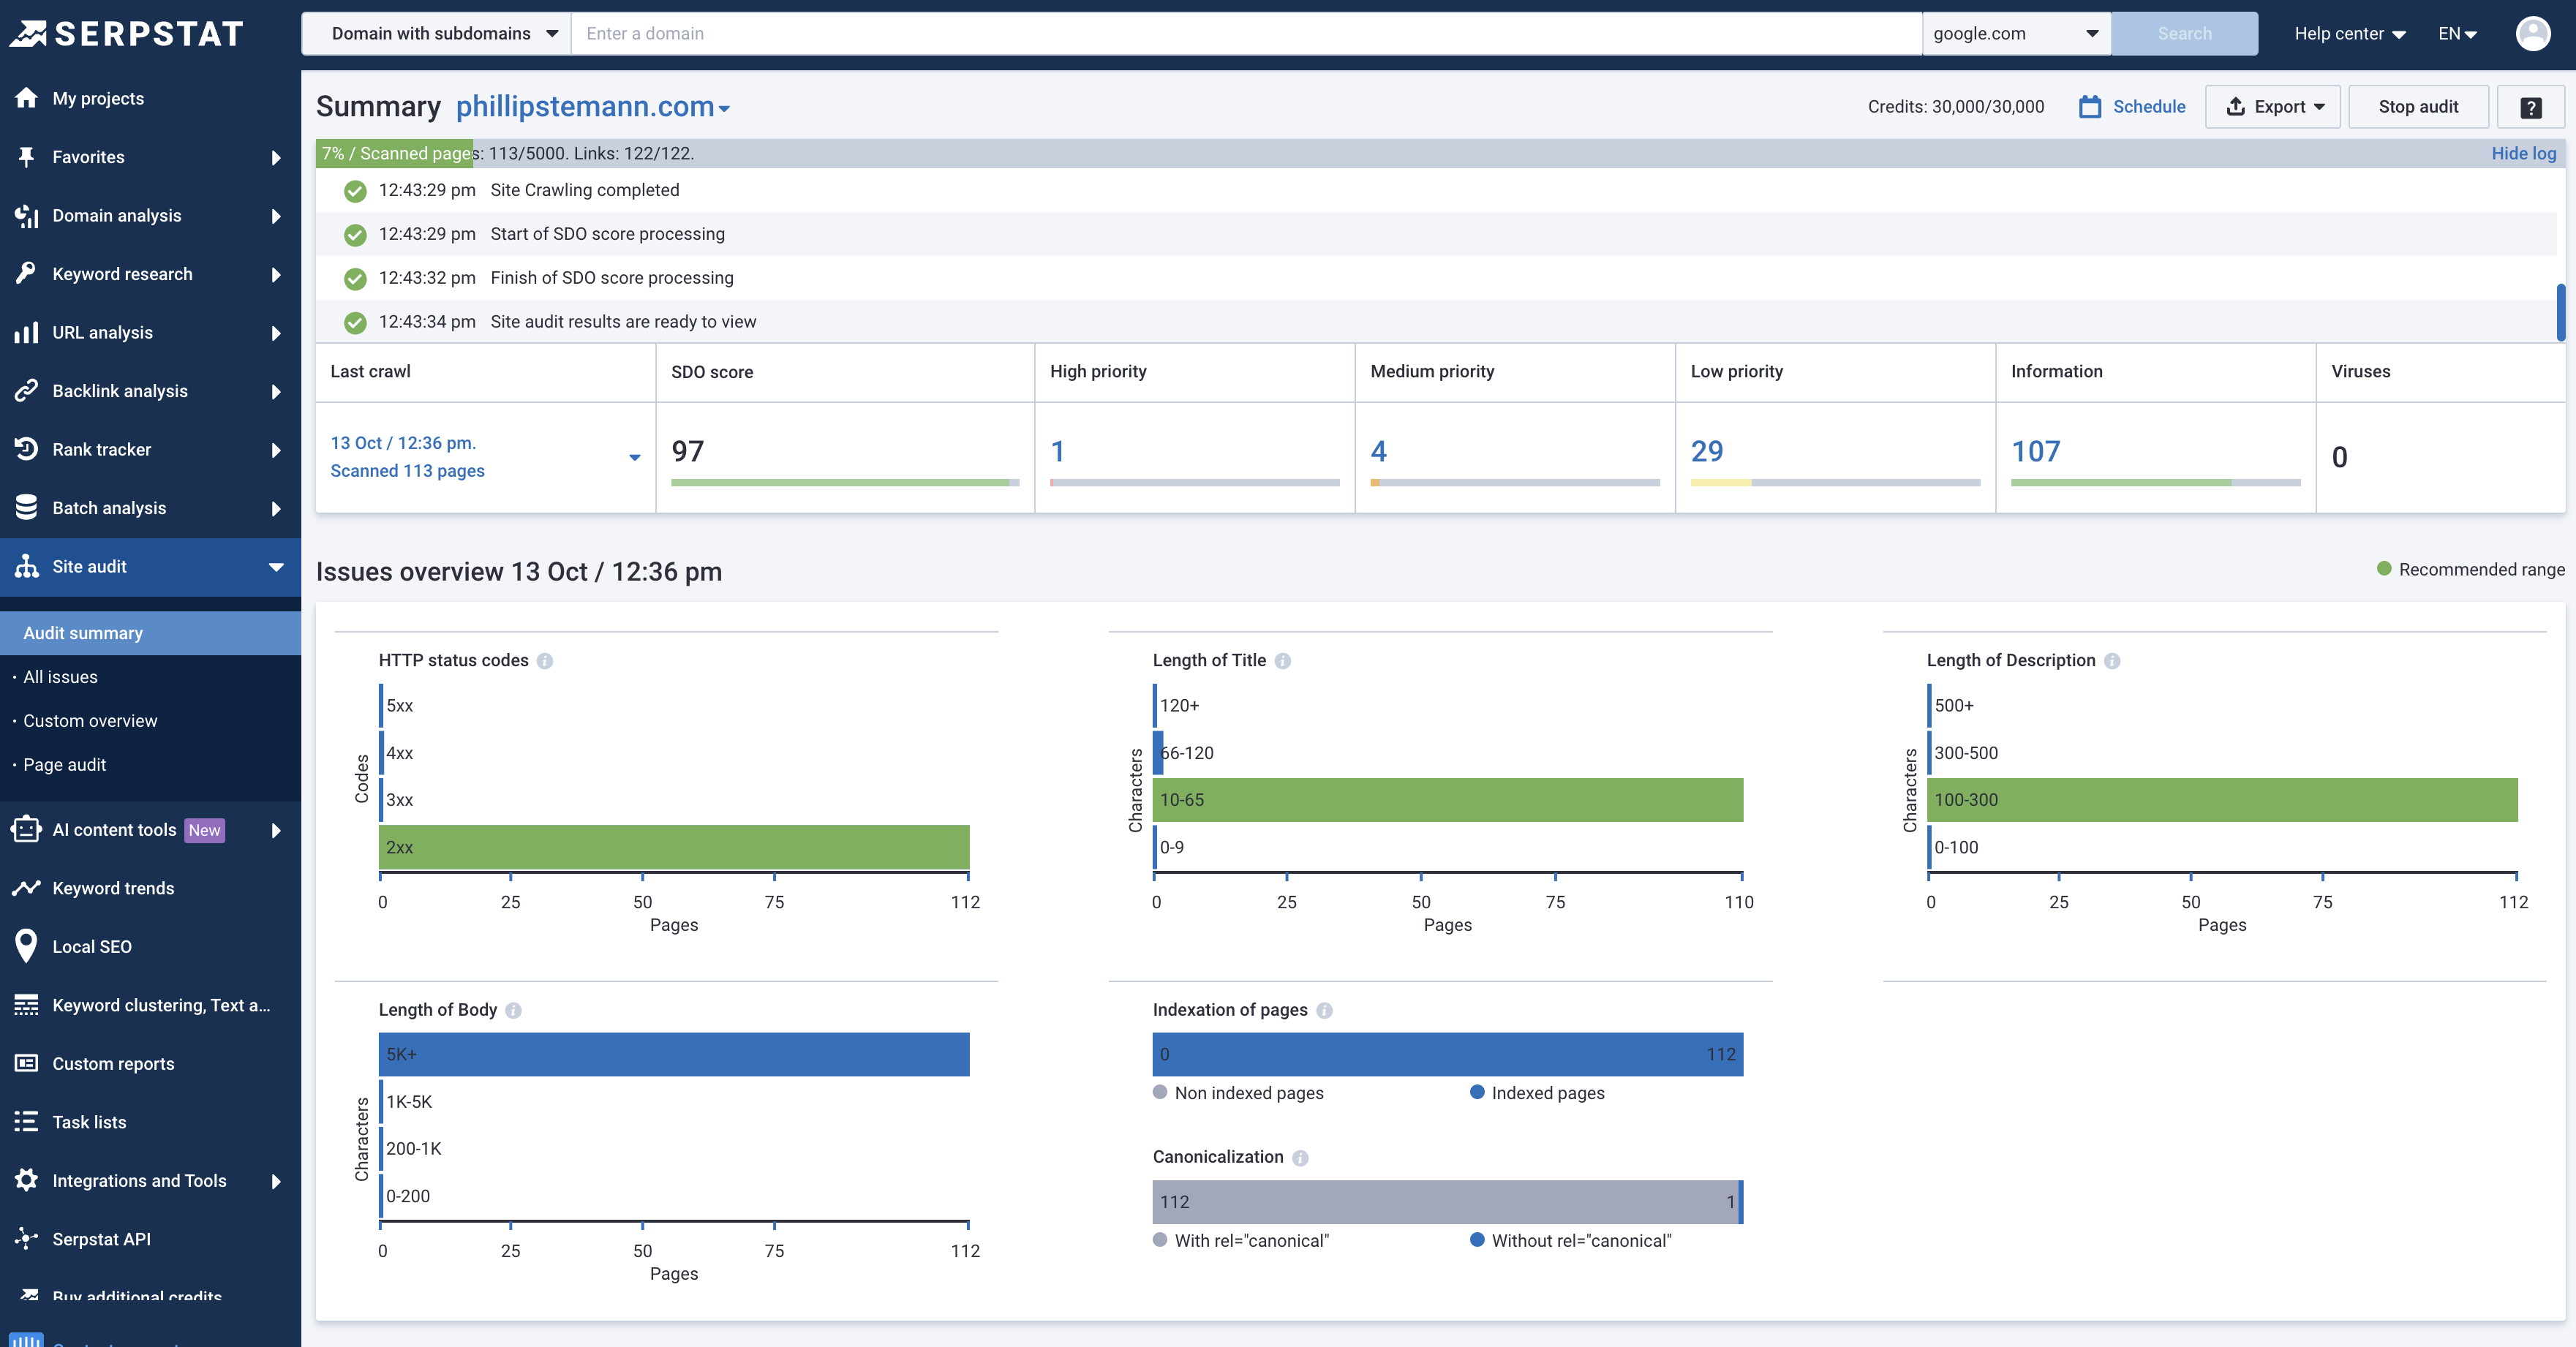Expand the Favorites submenu arrow
This screenshot has height=1347, width=2576.
276,157
